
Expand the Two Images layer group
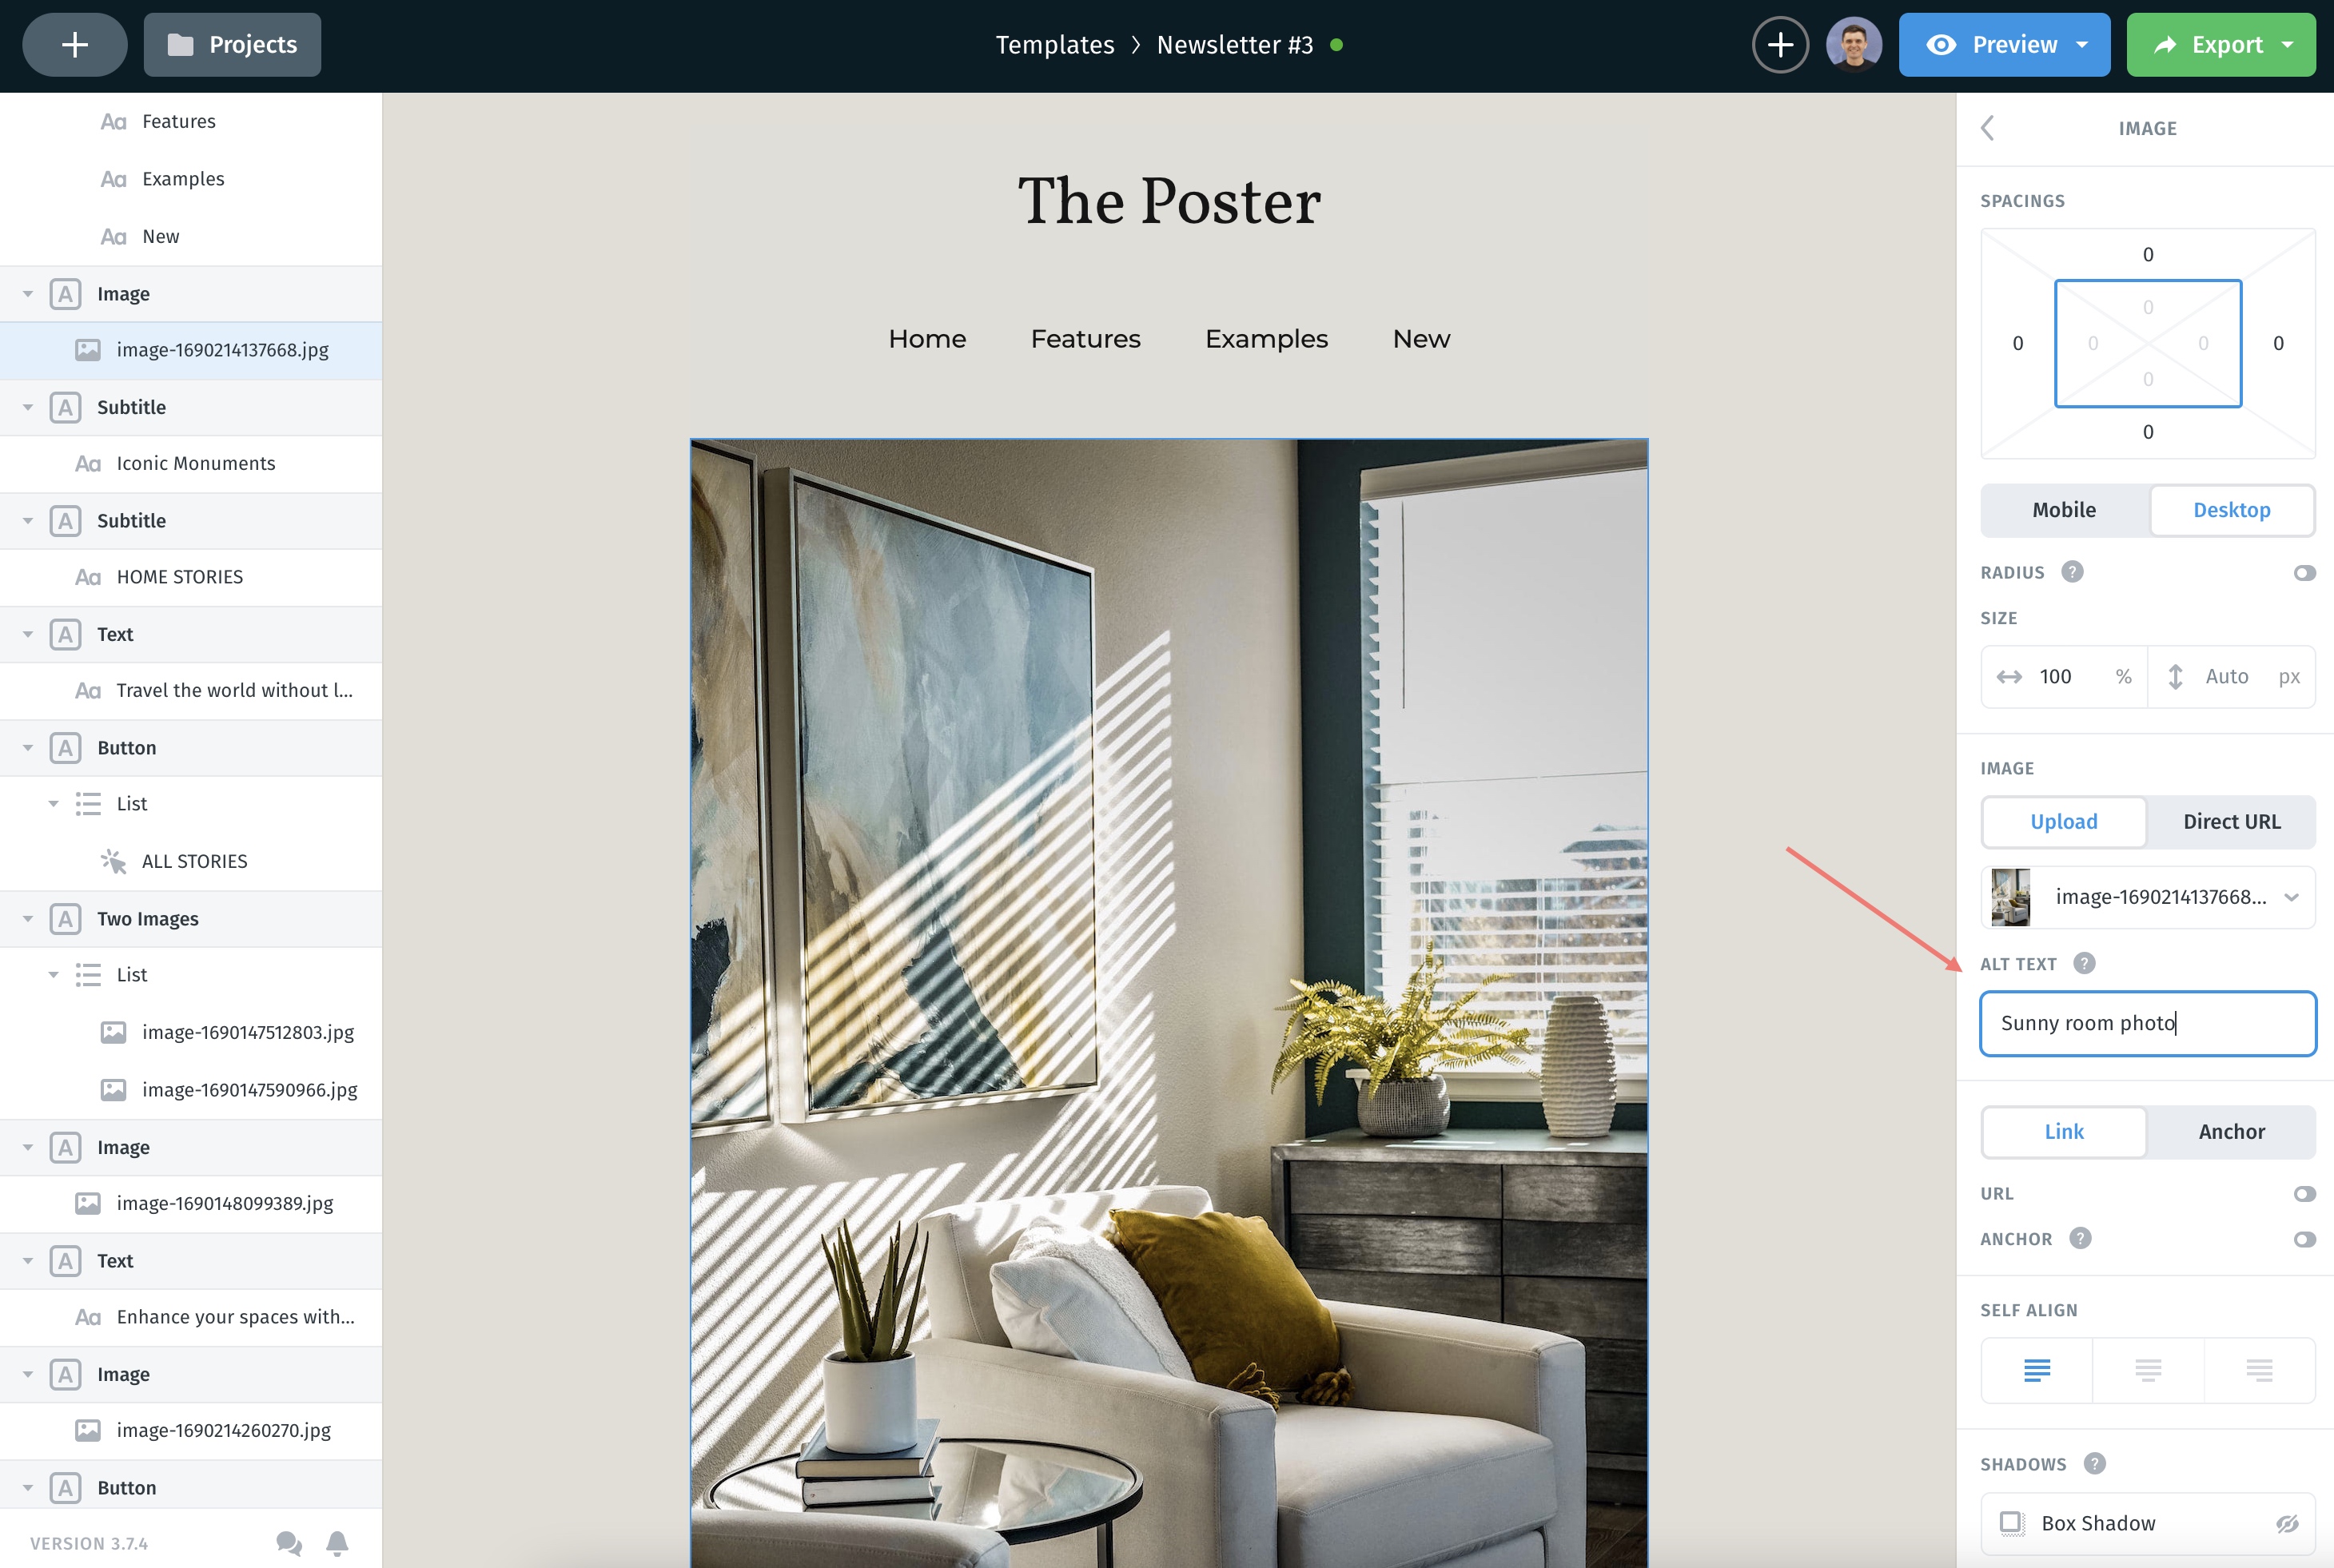click(28, 917)
